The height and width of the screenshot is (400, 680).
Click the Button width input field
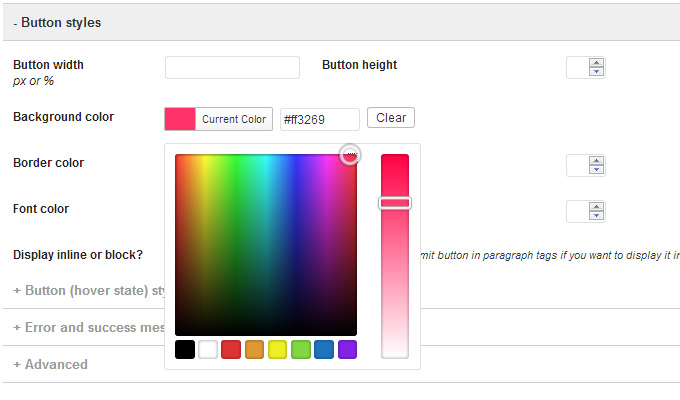click(232, 67)
